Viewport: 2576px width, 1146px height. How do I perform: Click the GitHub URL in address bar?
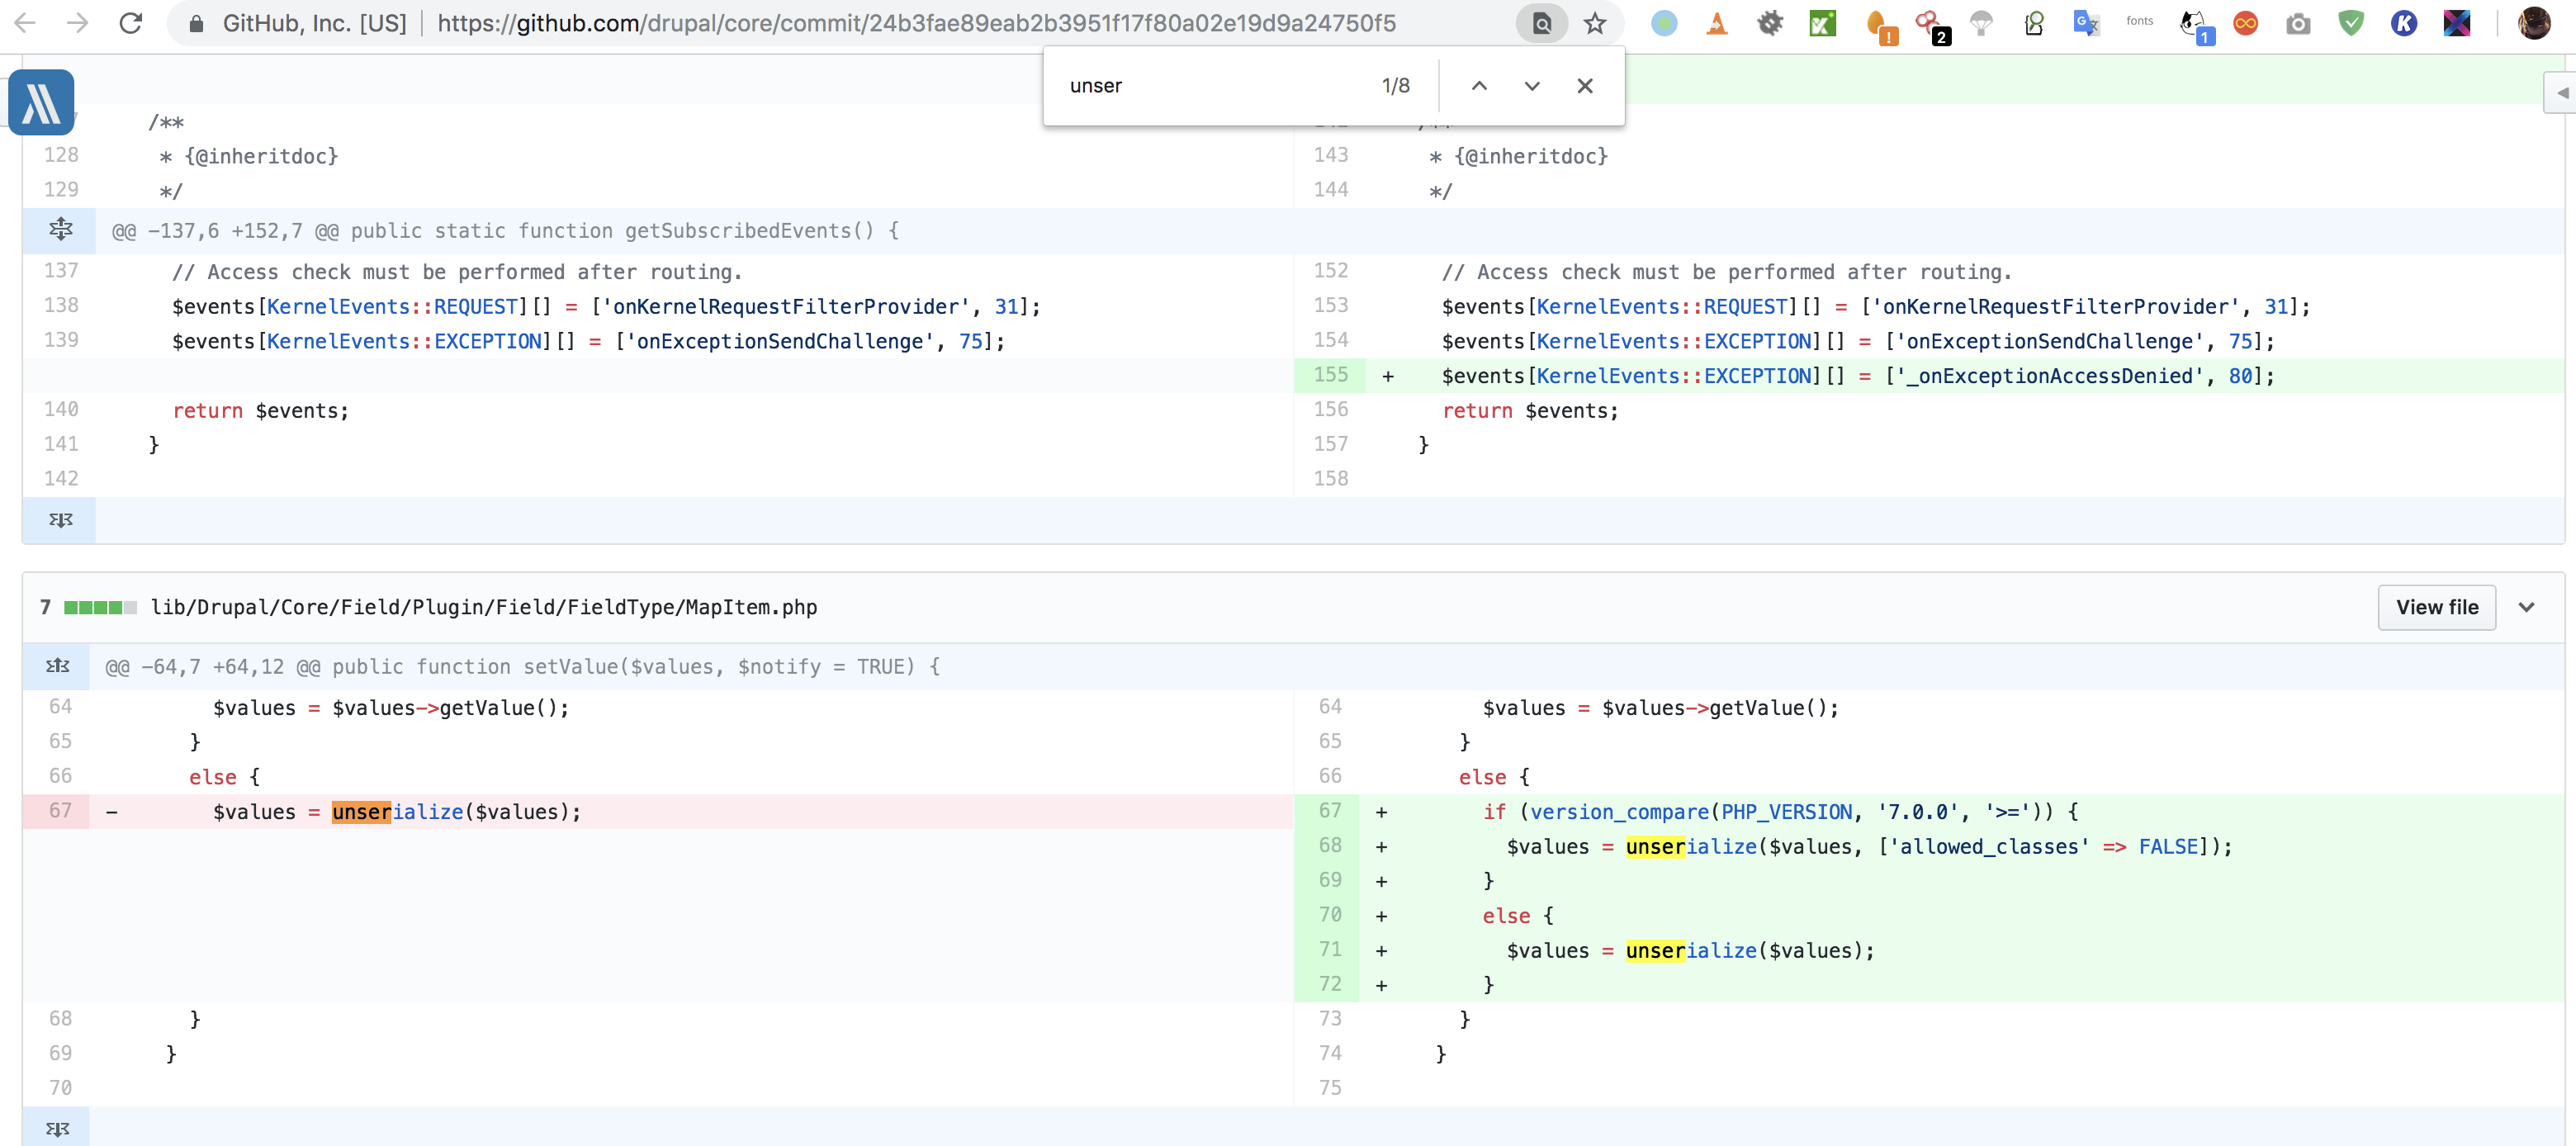click(x=915, y=23)
